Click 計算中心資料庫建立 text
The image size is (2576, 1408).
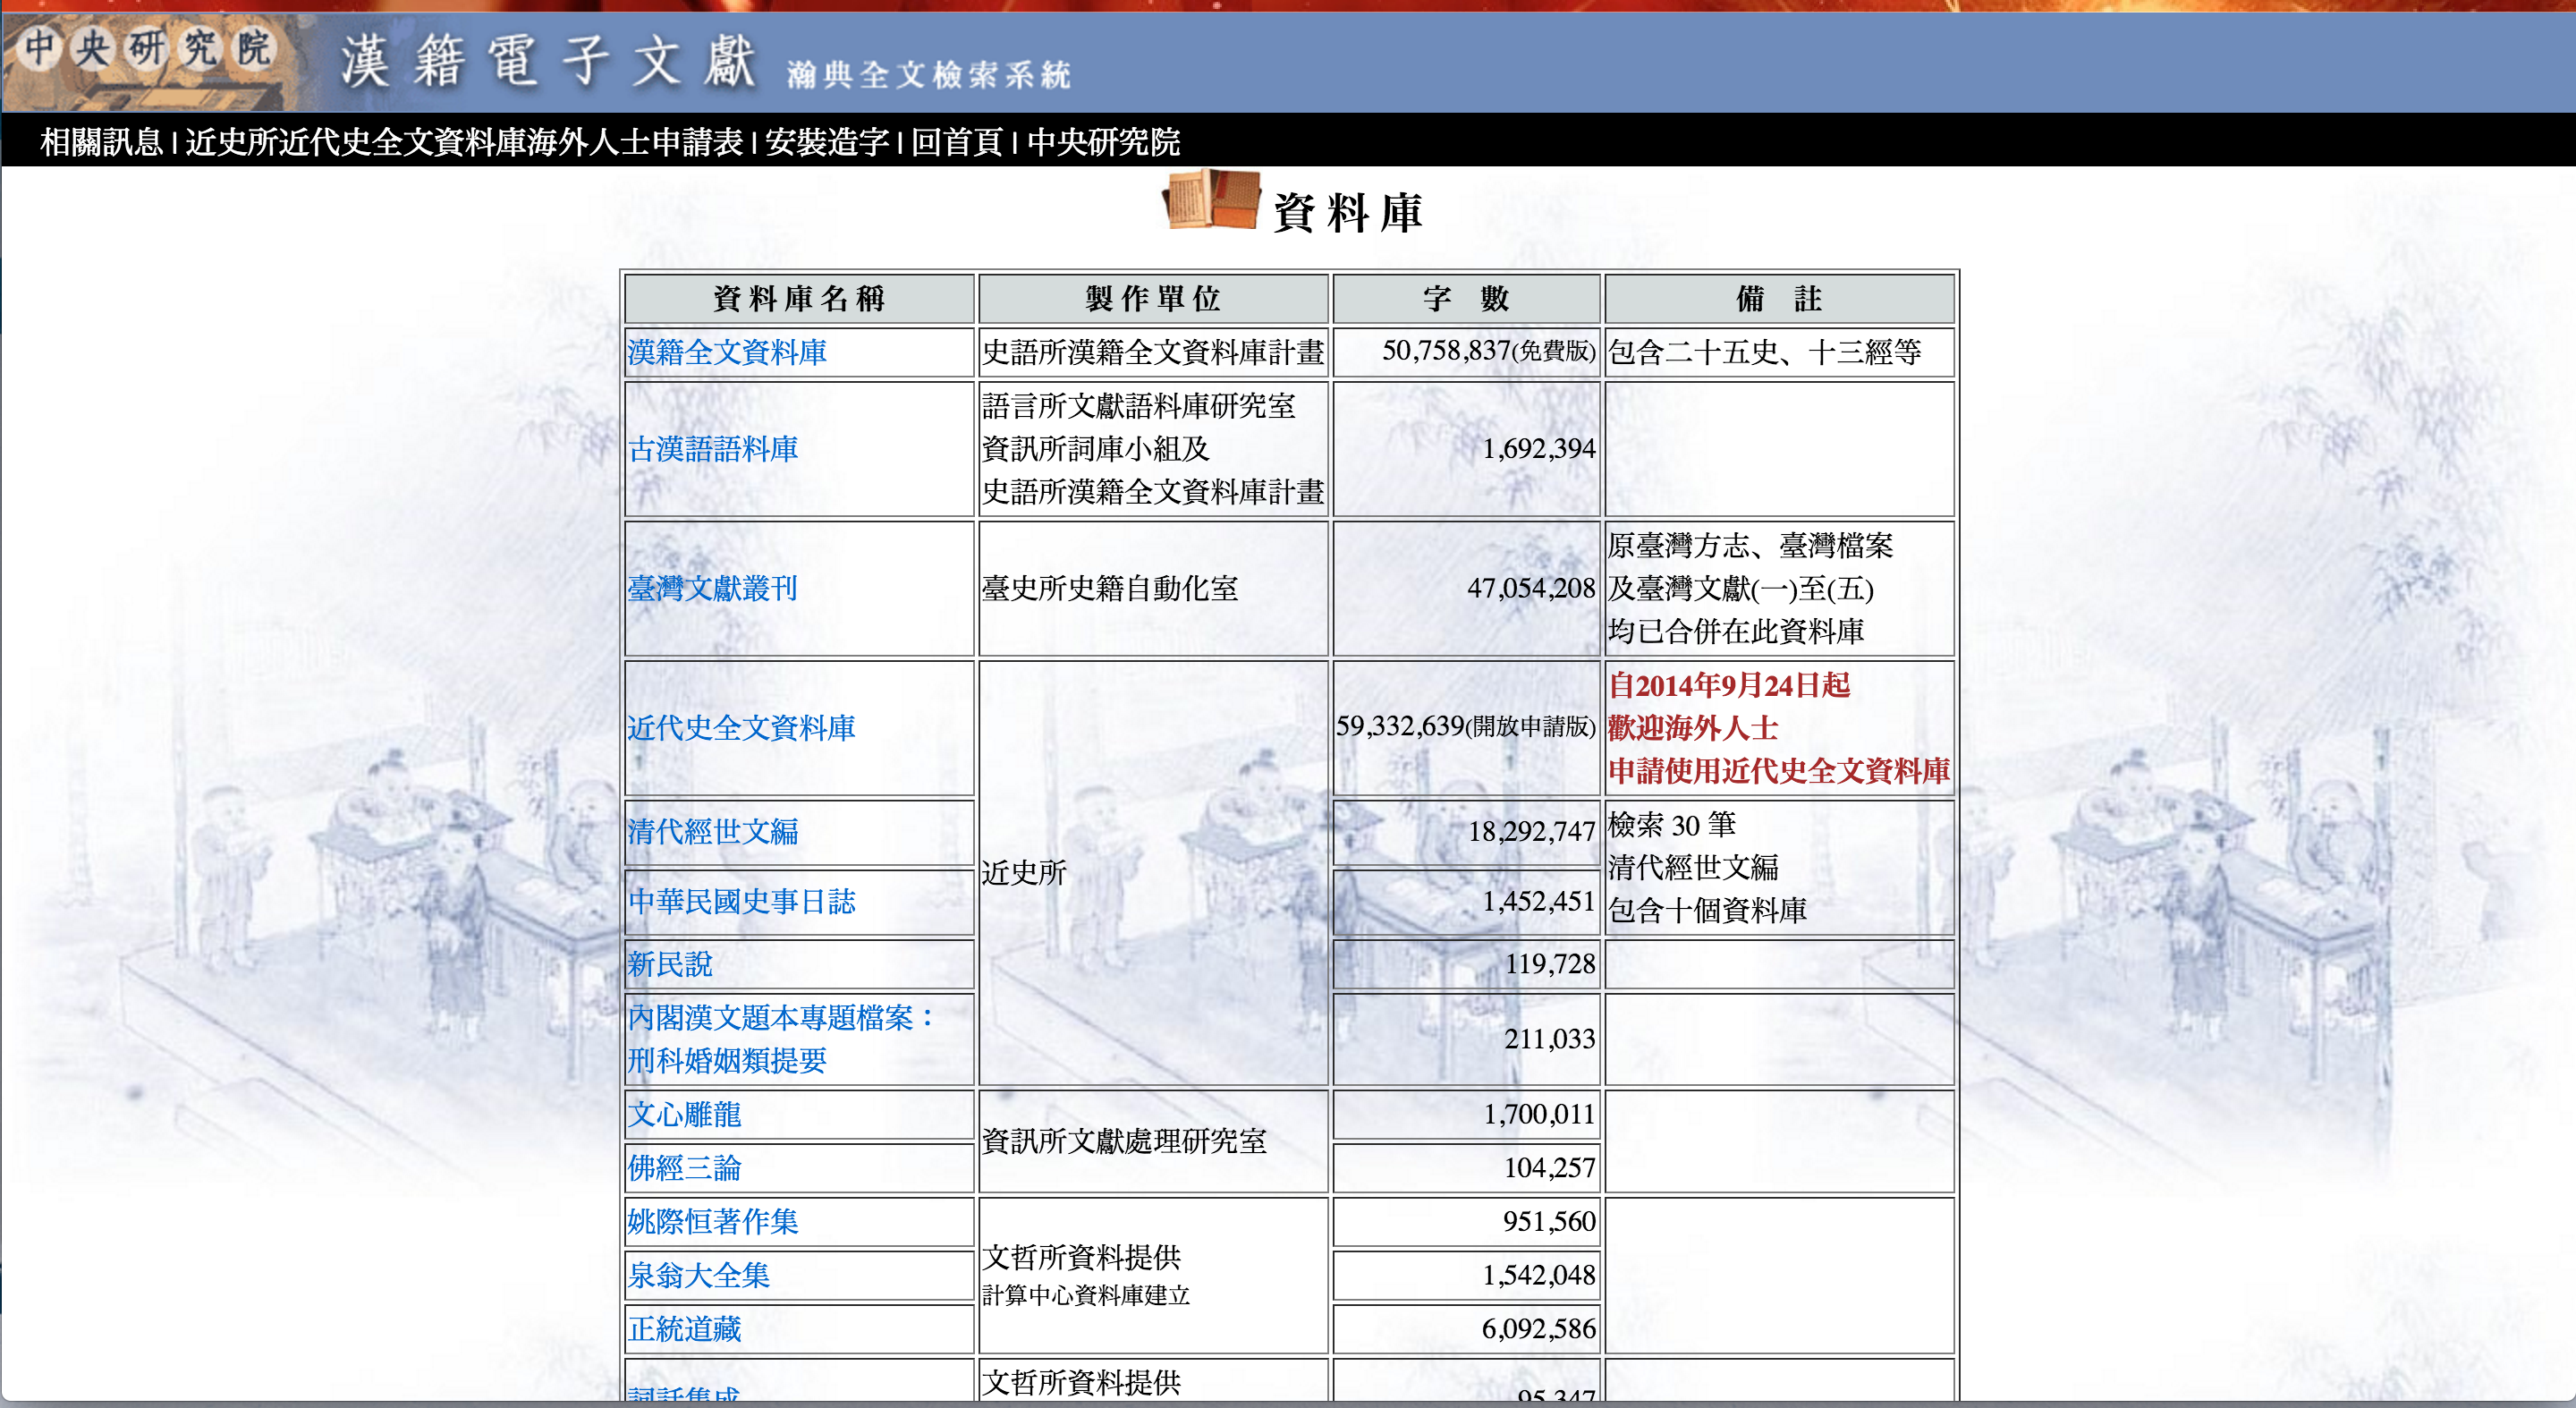(1086, 1296)
